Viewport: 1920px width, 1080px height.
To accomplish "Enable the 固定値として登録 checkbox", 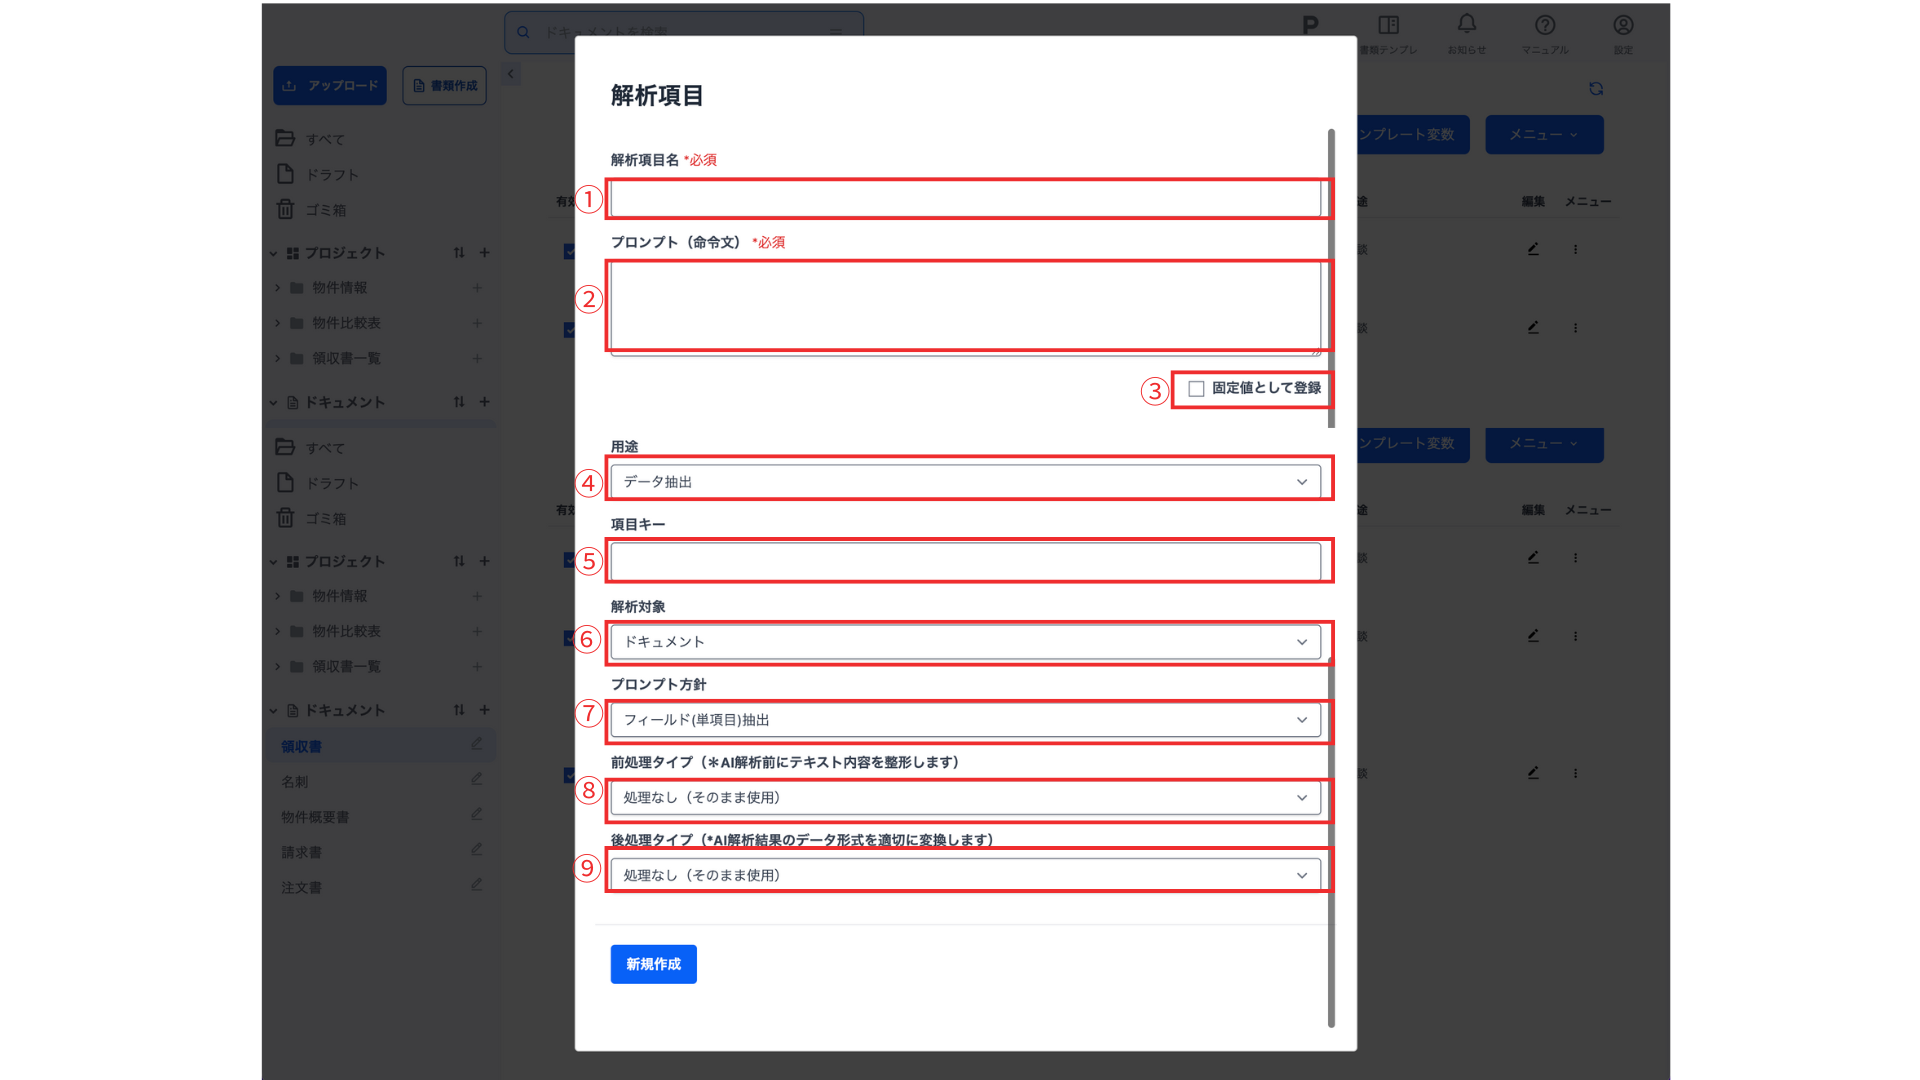I will [x=1196, y=389].
